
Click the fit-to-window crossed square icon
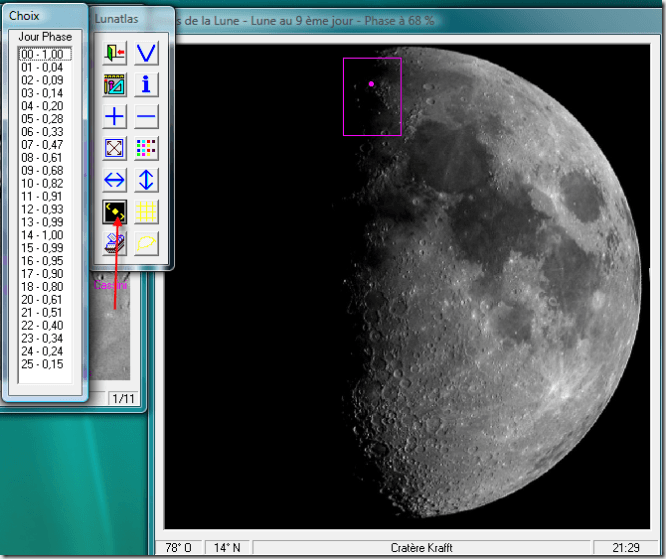(x=115, y=149)
